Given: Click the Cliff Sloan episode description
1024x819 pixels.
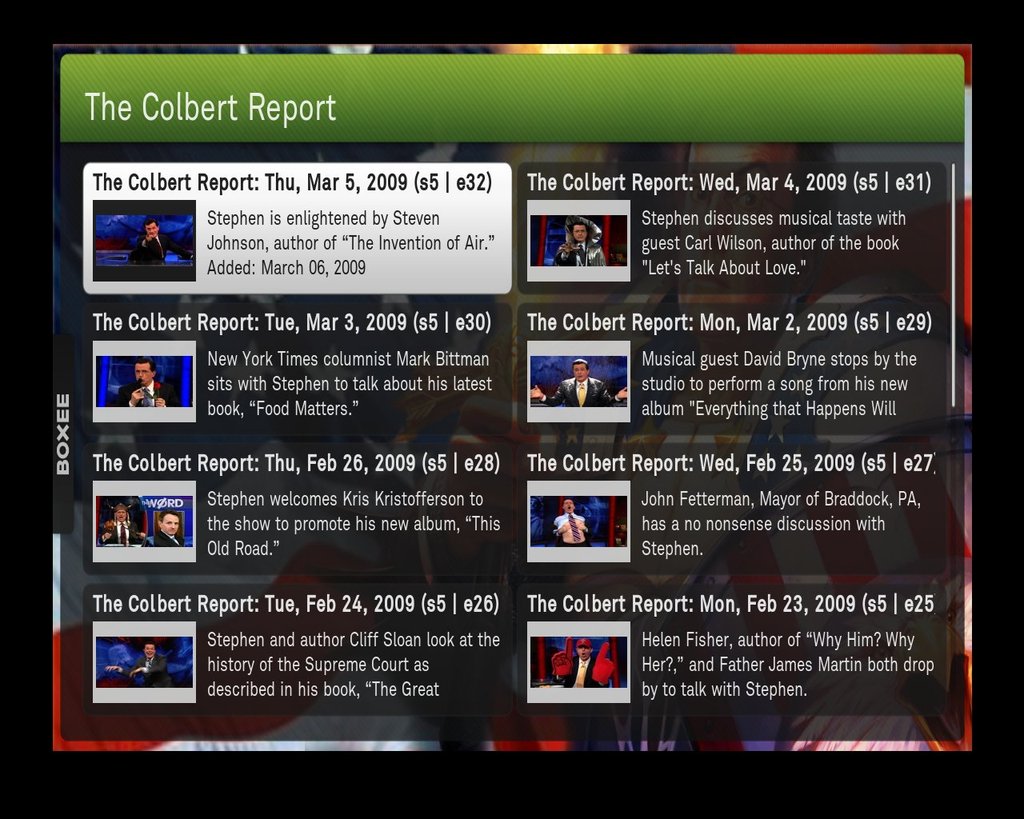Looking at the screenshot, I should point(353,665).
